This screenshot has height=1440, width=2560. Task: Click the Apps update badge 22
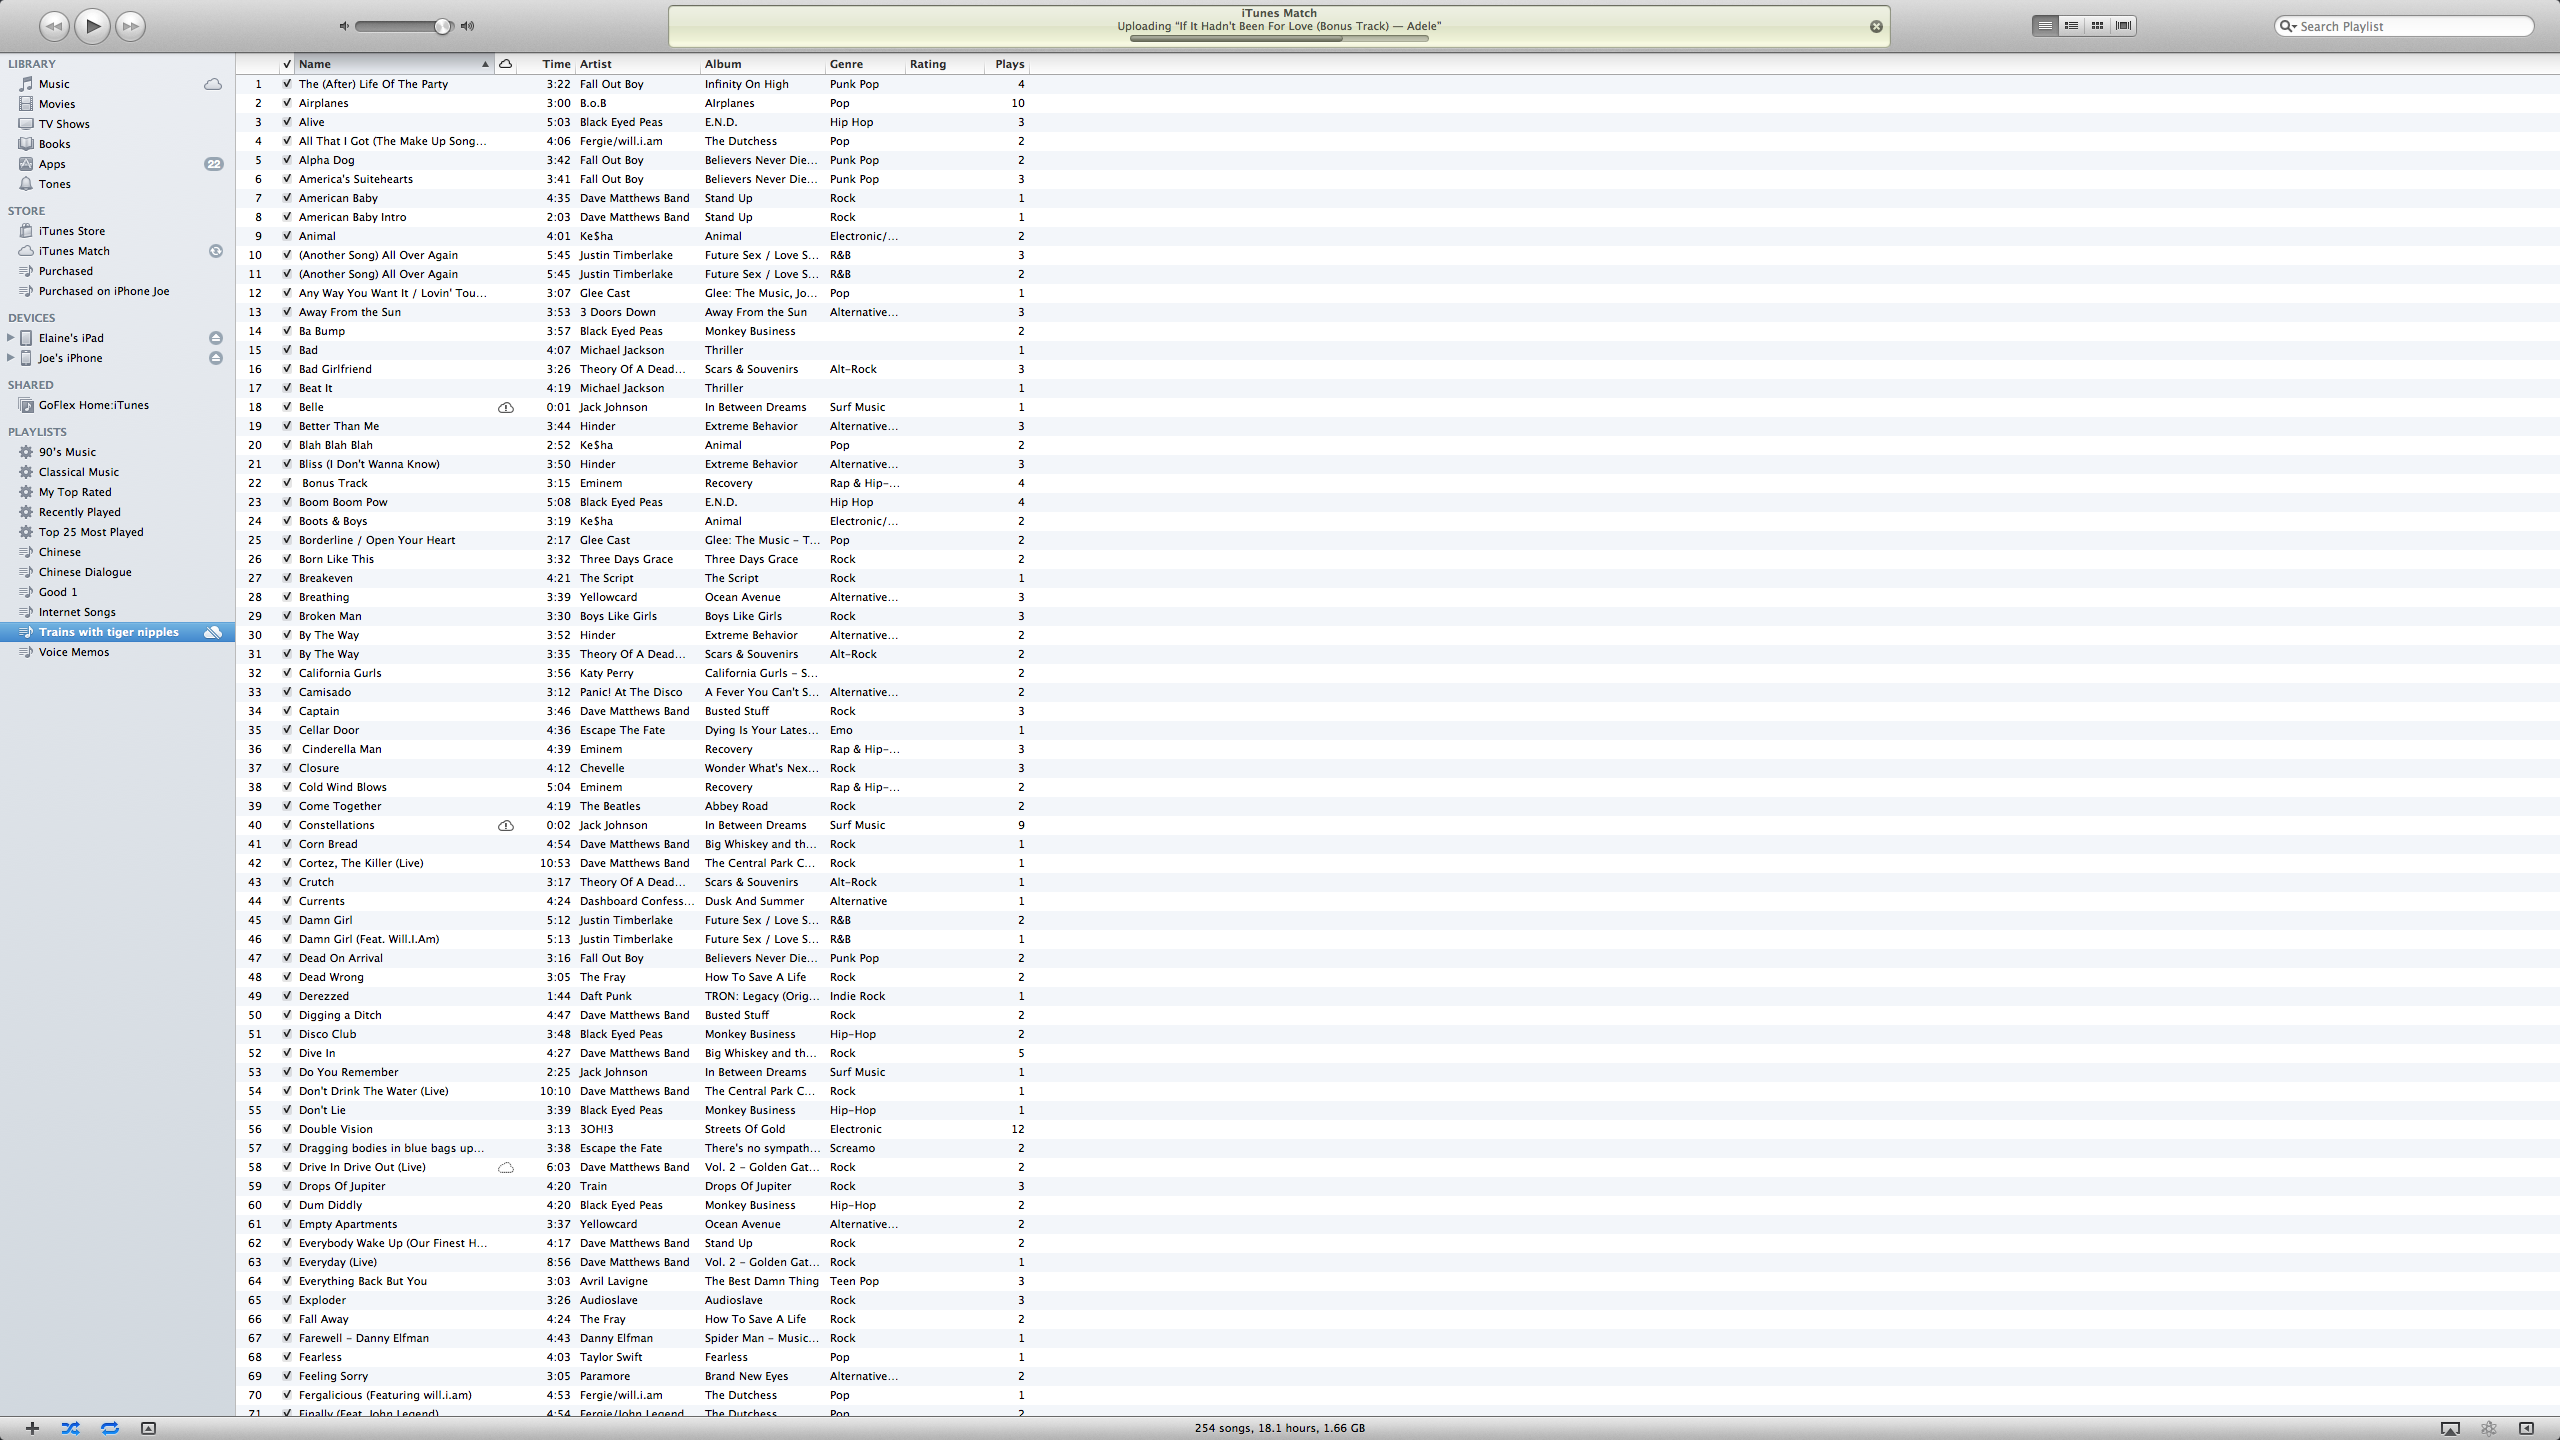click(x=214, y=164)
